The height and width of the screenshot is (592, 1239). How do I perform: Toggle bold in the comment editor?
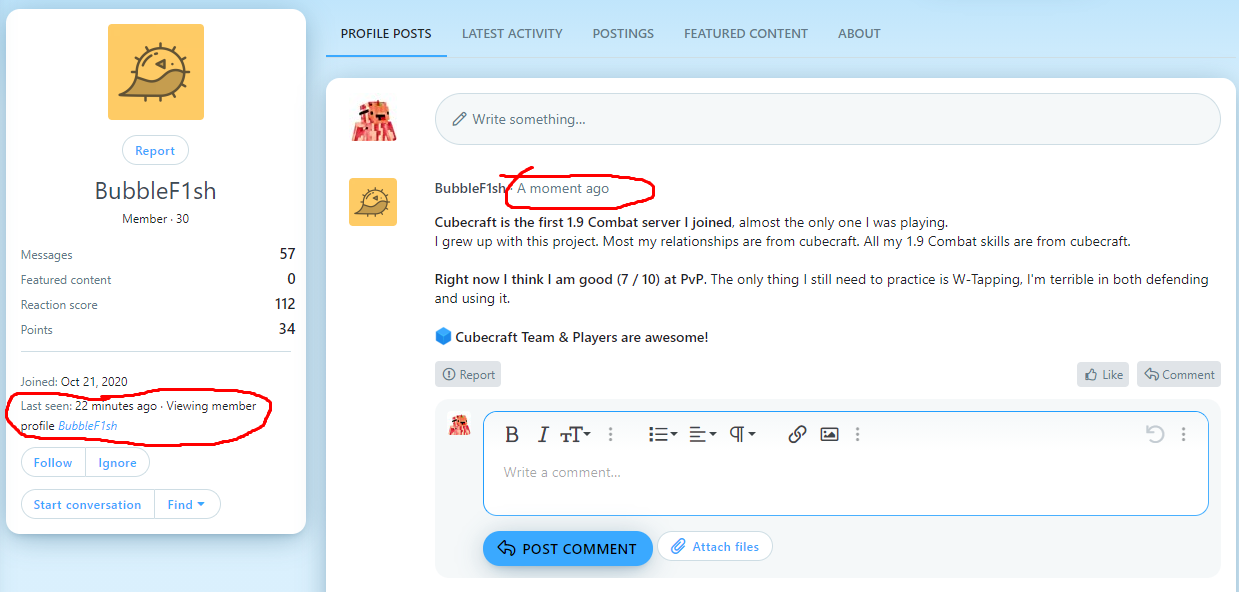512,434
